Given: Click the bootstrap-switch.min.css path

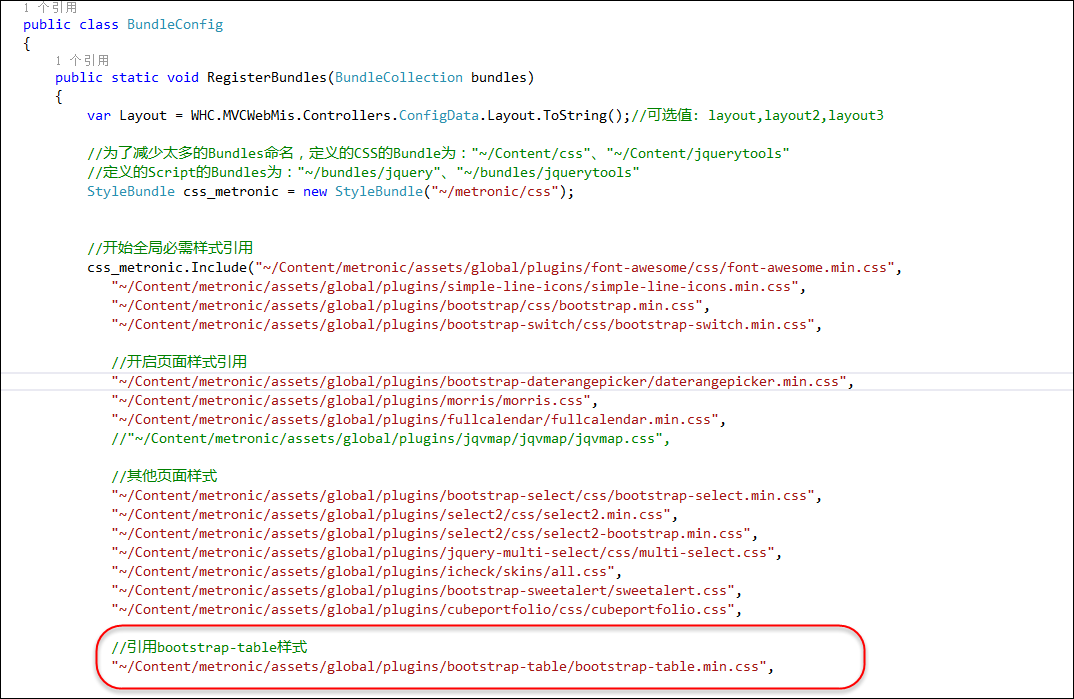Looking at the screenshot, I should point(465,325).
